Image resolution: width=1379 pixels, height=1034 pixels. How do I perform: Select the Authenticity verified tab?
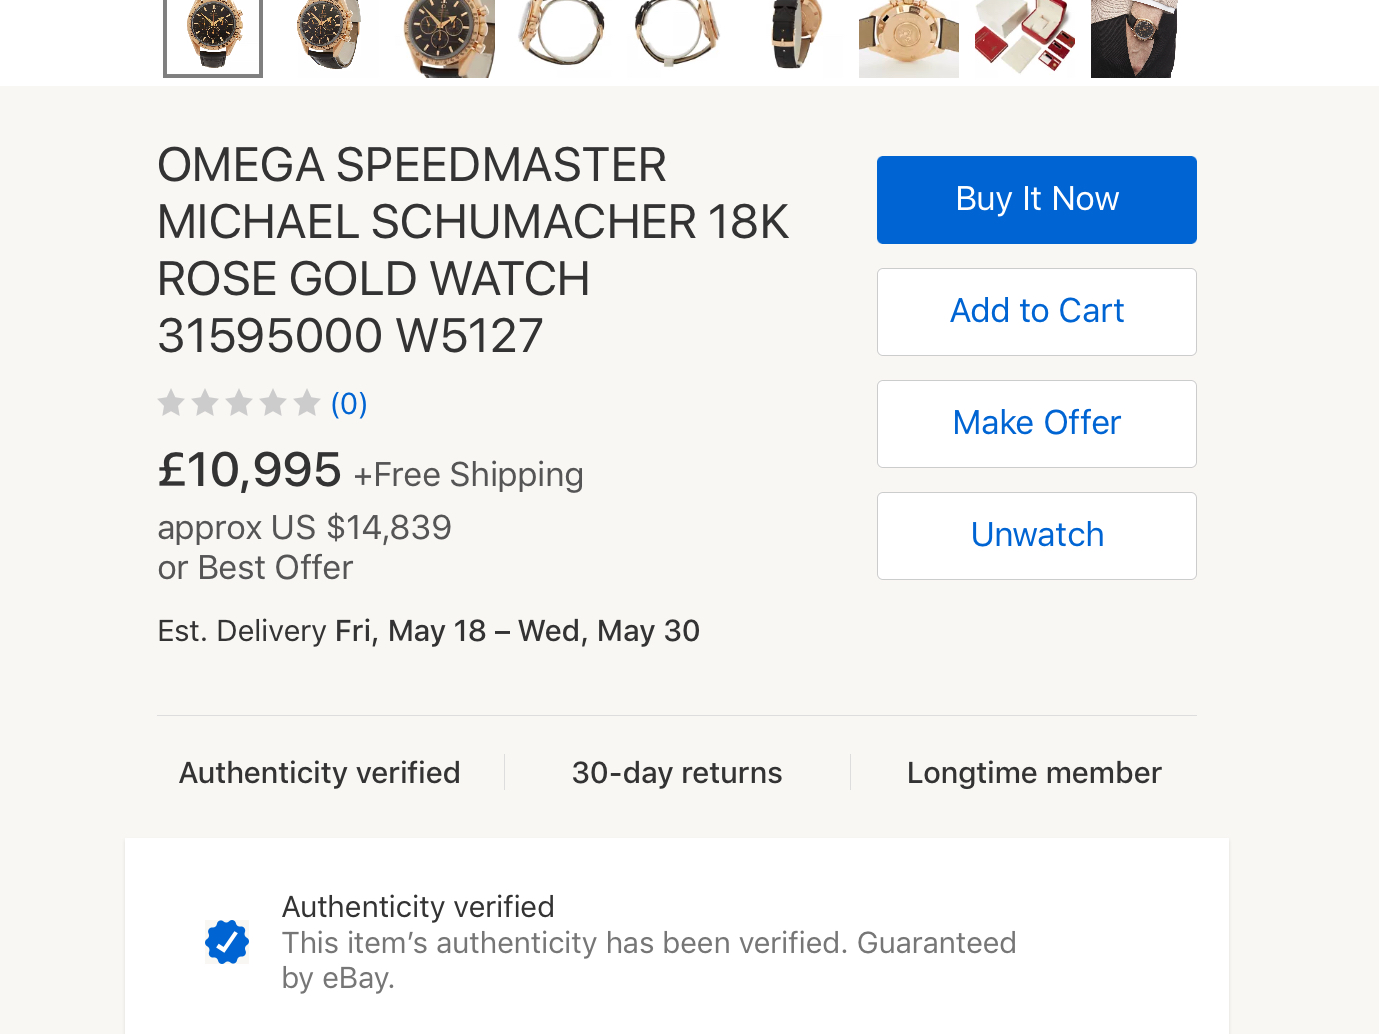pyautogui.click(x=320, y=773)
